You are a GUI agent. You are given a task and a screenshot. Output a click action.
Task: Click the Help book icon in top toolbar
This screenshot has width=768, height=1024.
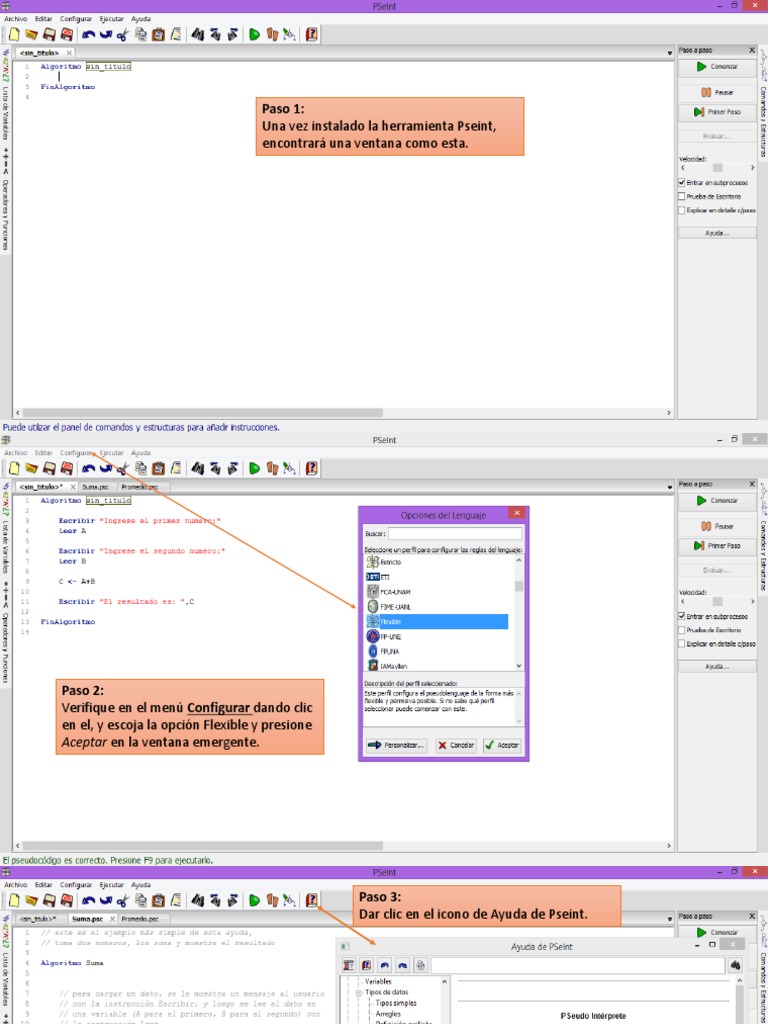tap(311, 34)
